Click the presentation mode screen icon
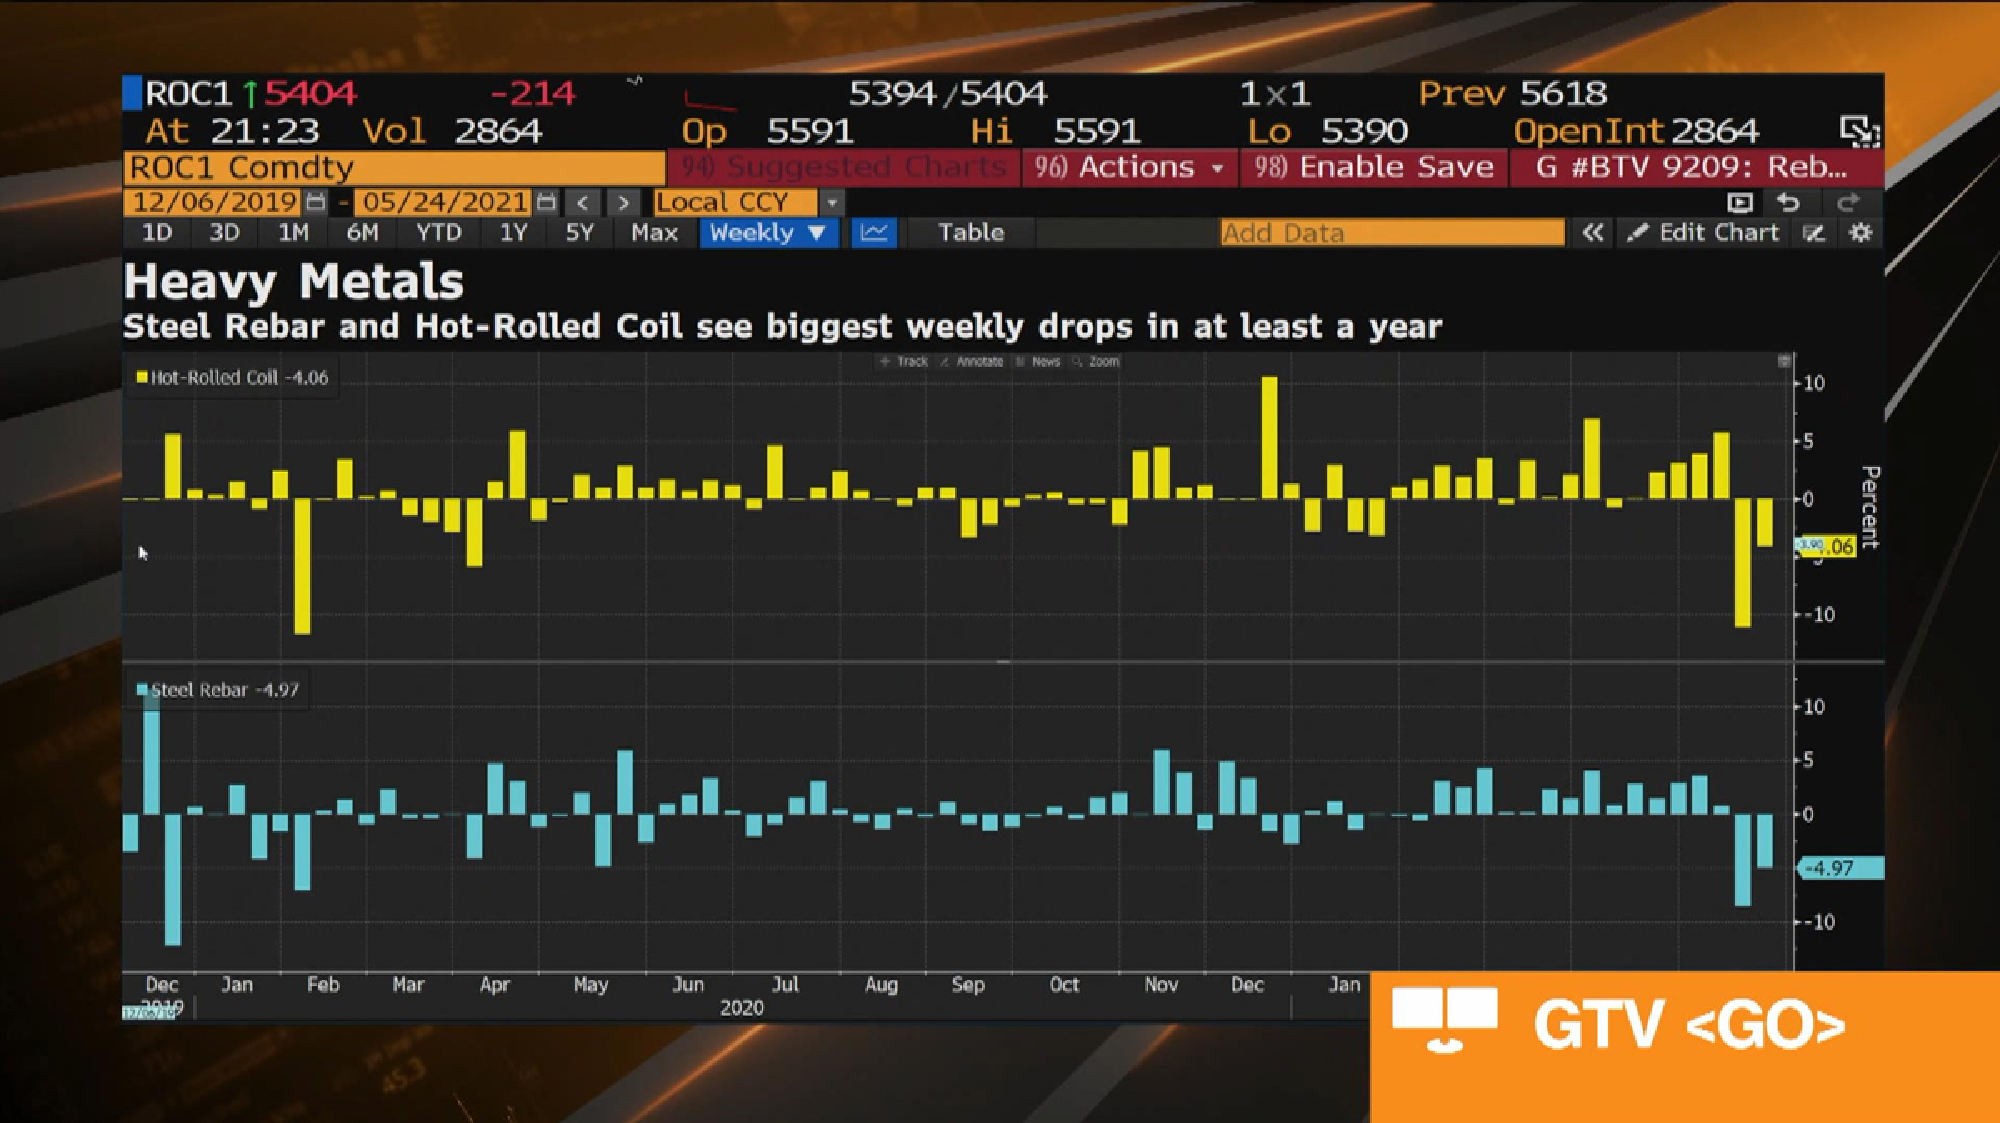Screen dimensions: 2000x1123 pos(1740,203)
